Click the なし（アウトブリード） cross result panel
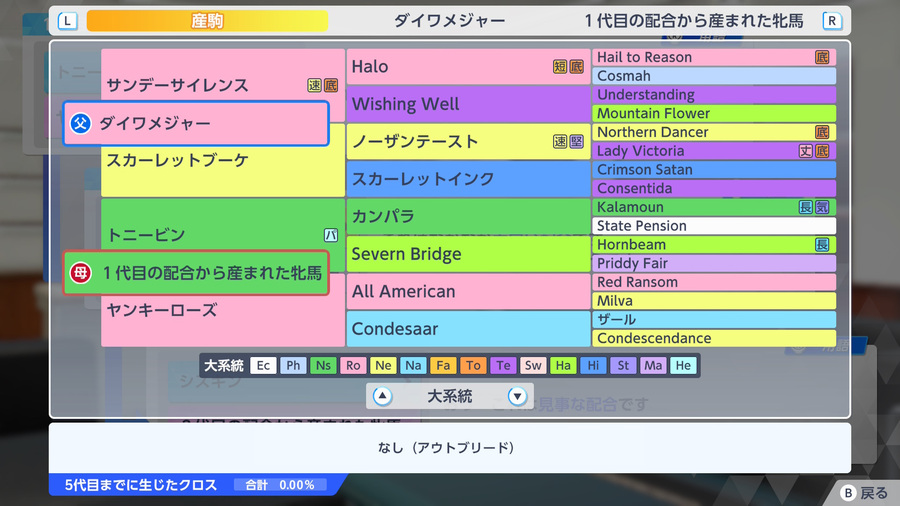 (x=449, y=447)
